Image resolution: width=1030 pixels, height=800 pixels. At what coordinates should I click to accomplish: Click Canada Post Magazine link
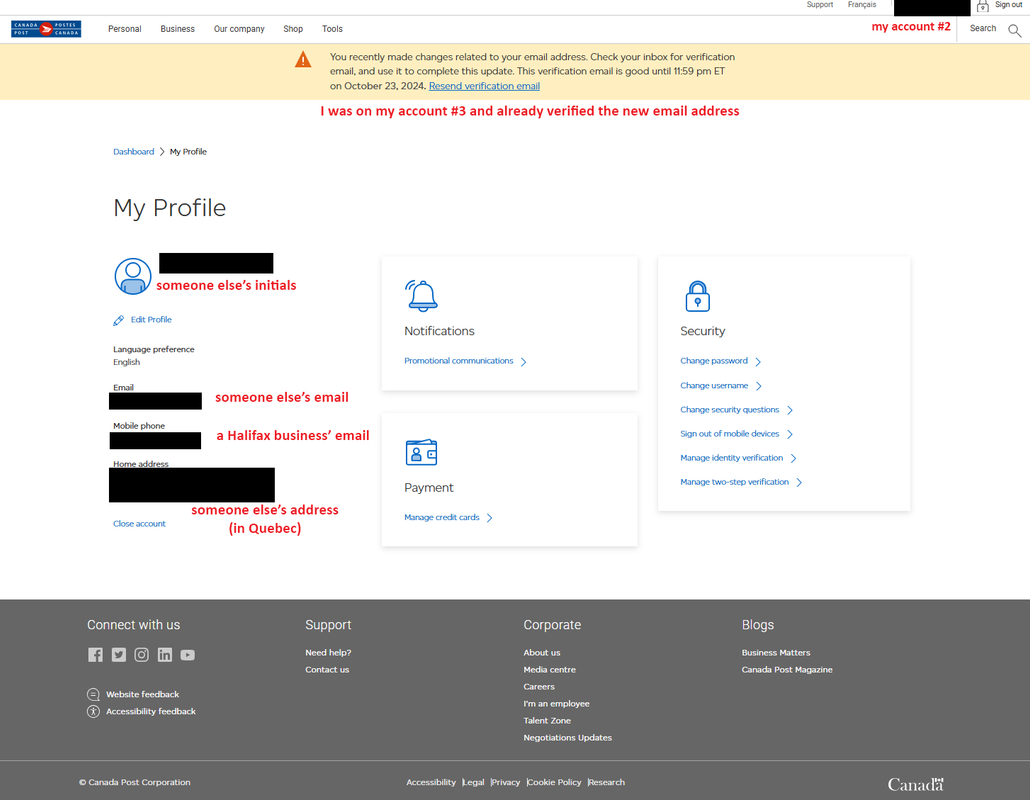(787, 670)
